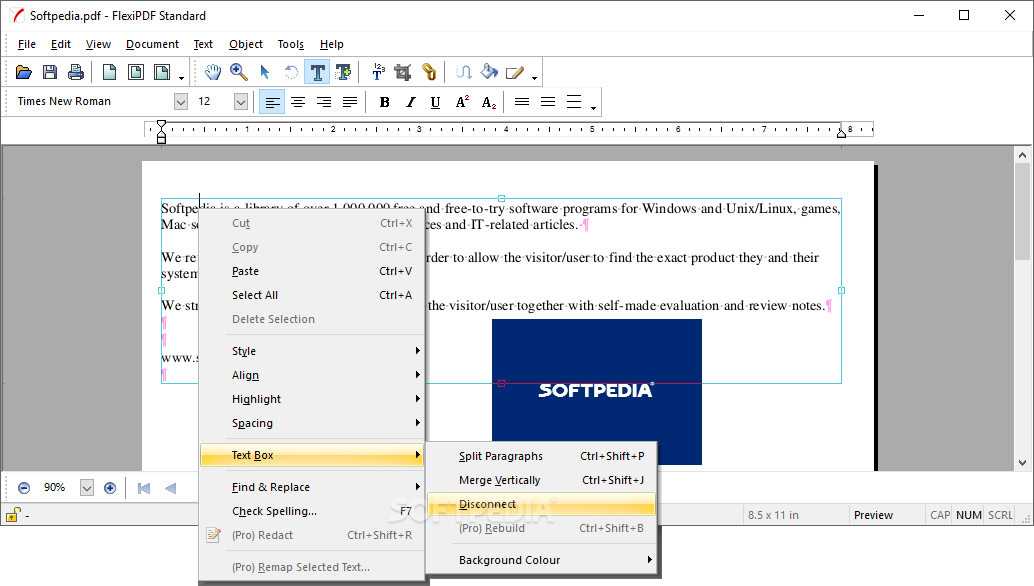Open the Times New Roman font dropdown
The height and width of the screenshot is (586, 1034).
181,102
